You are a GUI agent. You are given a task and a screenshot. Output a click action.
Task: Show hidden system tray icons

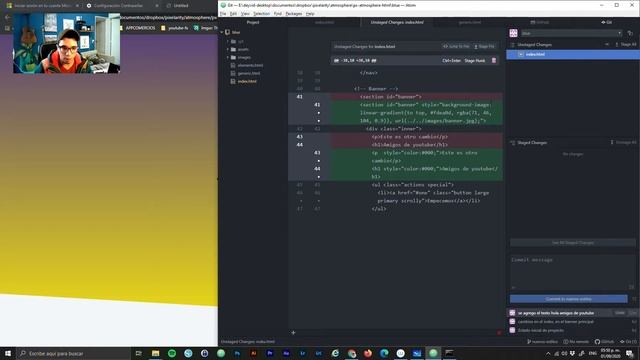click(x=548, y=353)
